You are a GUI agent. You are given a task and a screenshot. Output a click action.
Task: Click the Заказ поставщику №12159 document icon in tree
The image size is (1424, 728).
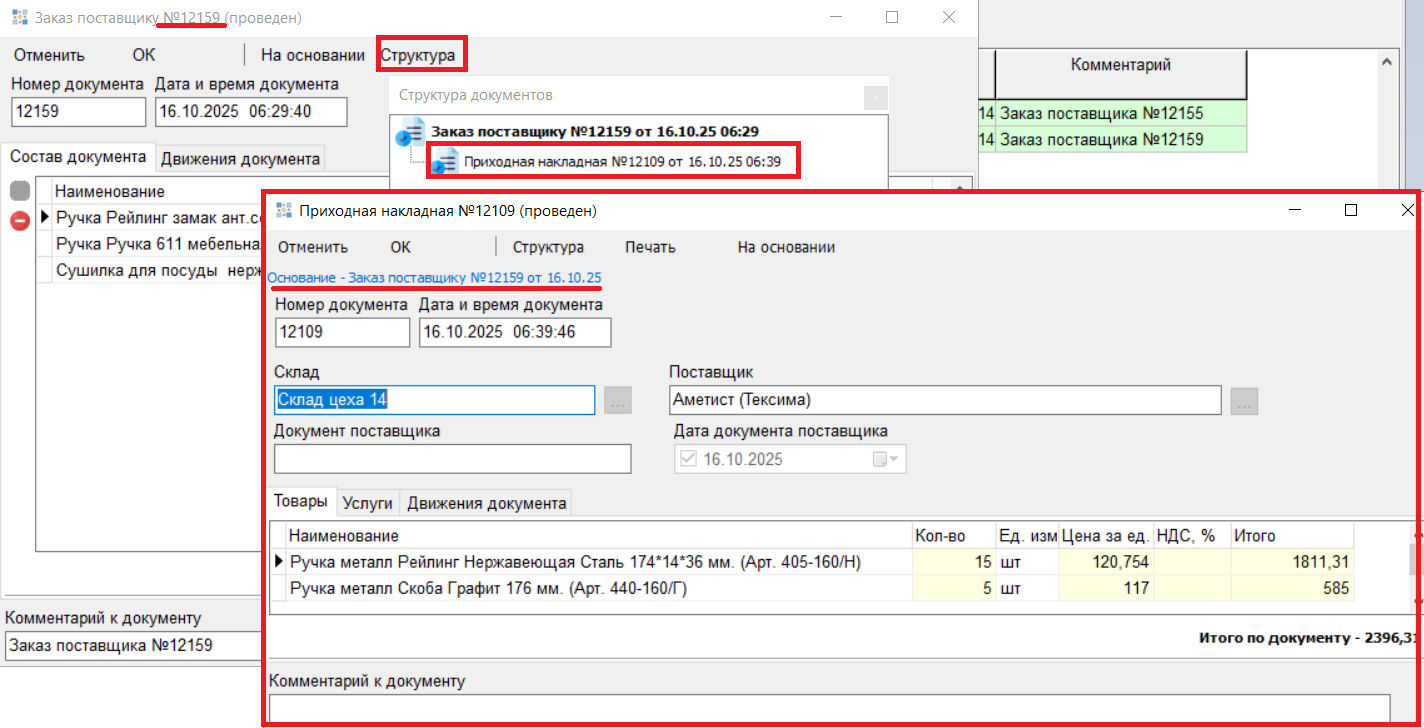pyautogui.click(x=411, y=132)
